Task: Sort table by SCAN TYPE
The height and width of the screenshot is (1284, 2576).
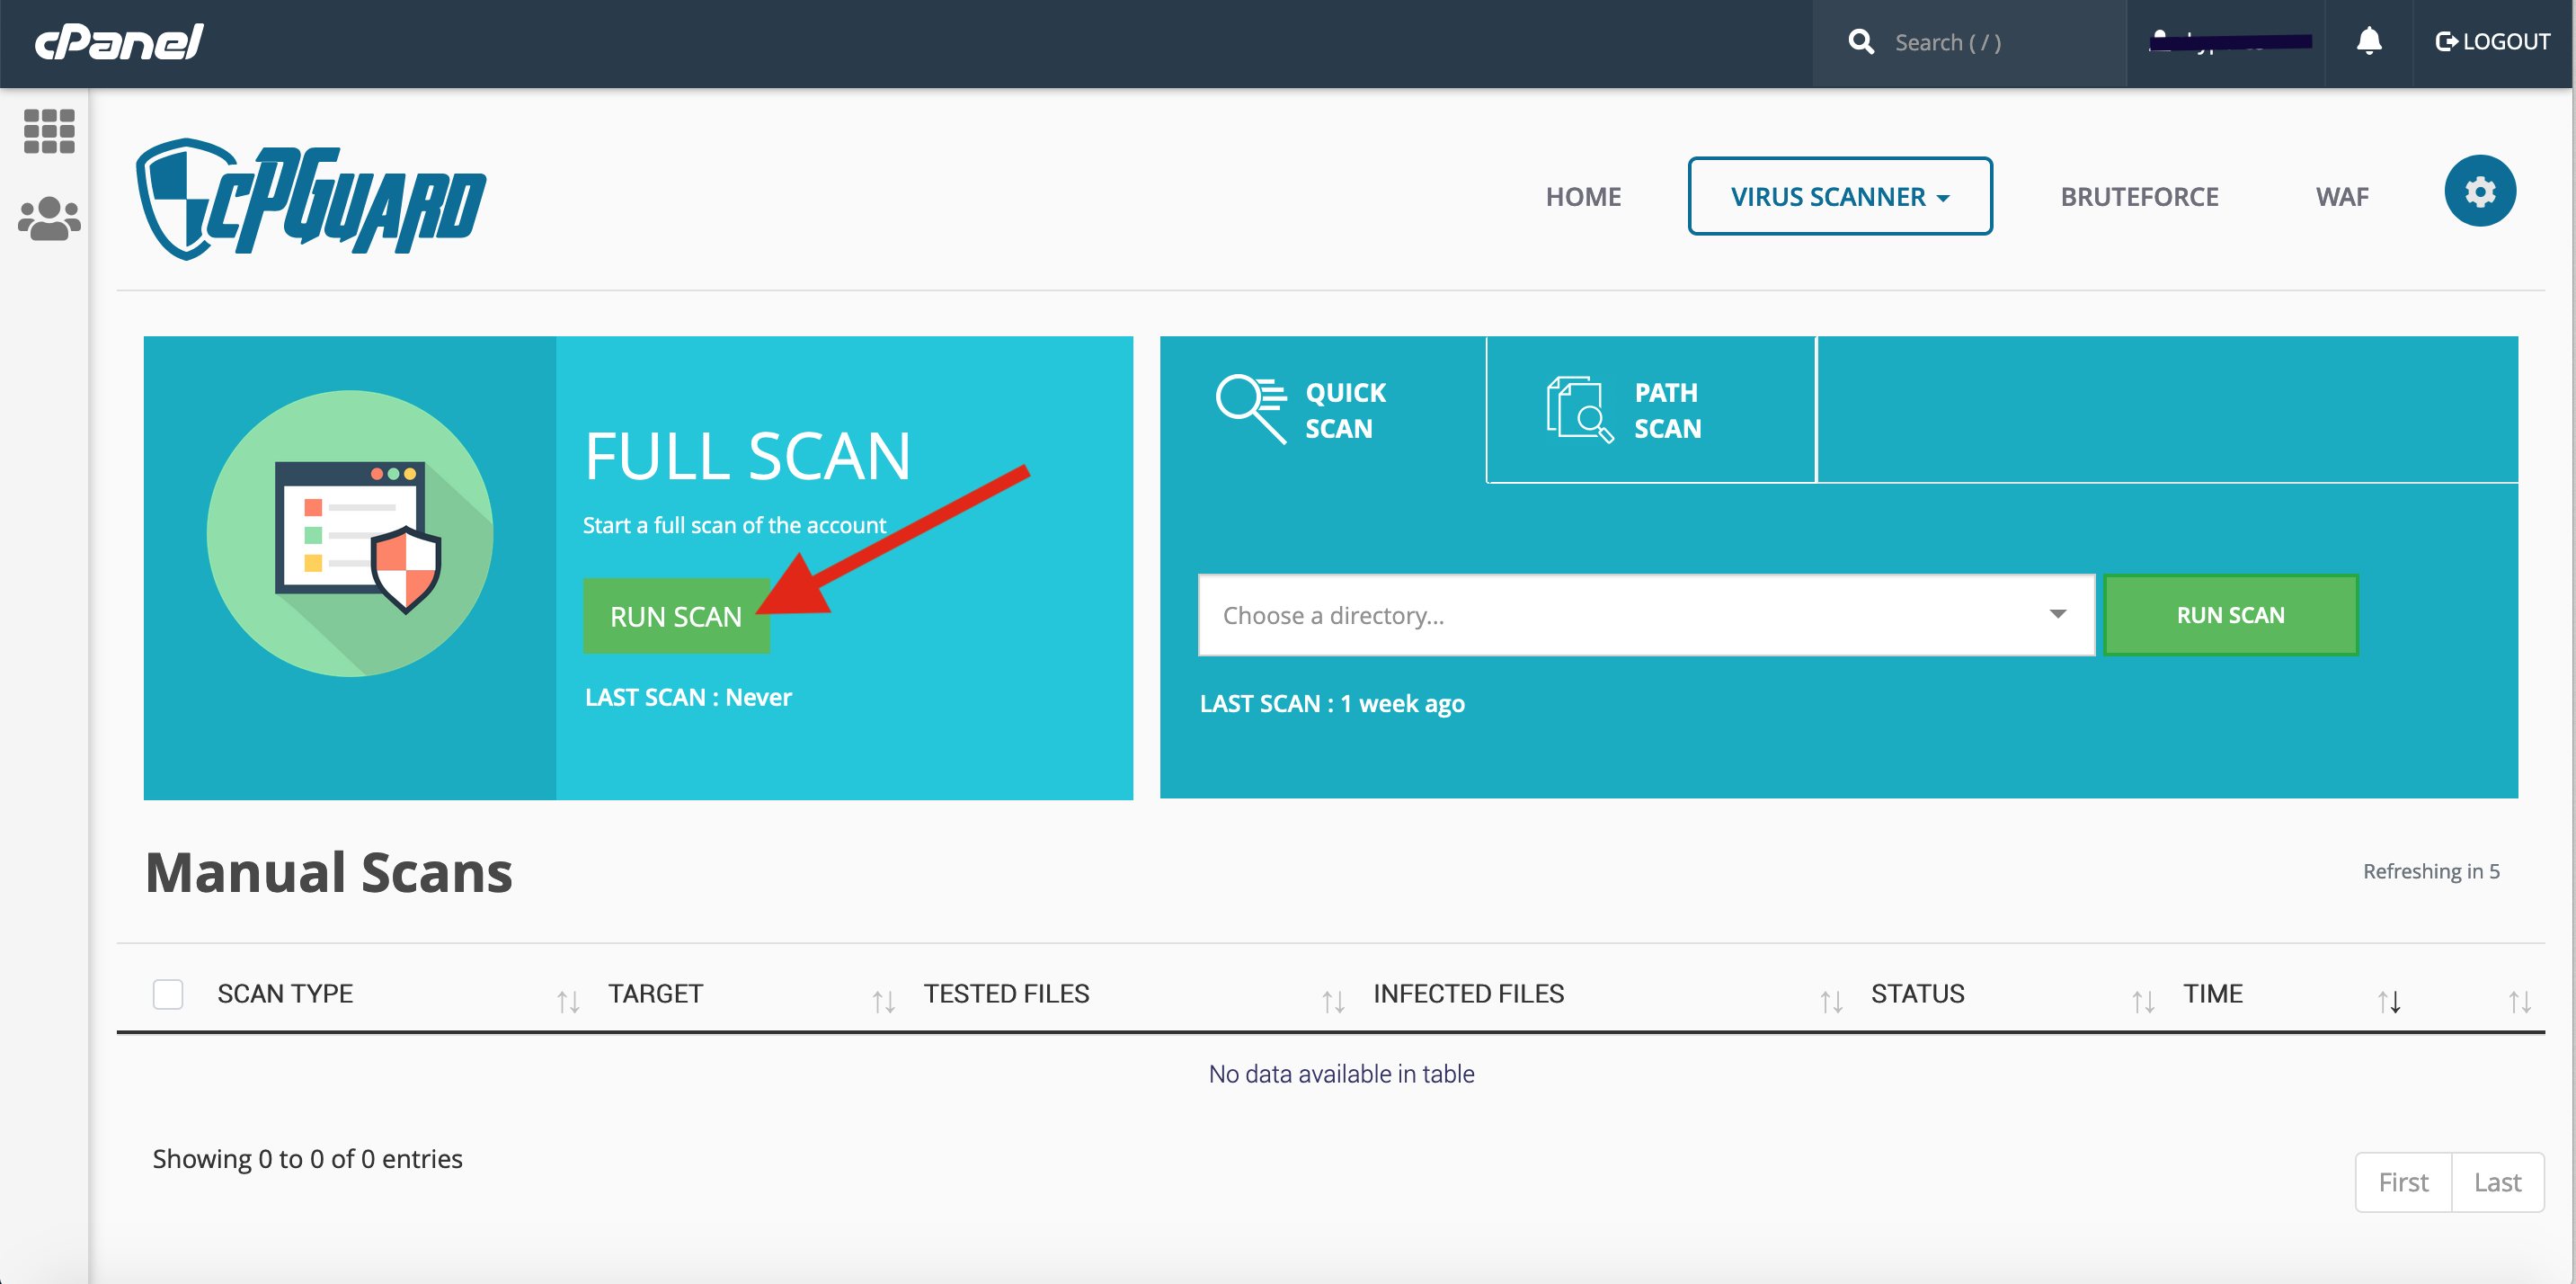Action: 285,993
